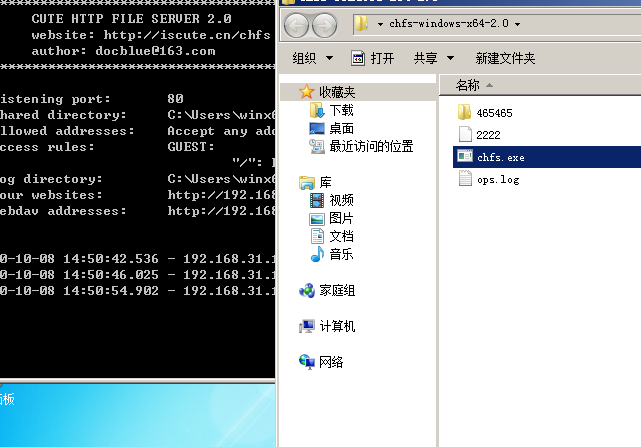Image resolution: width=641 pixels, height=447 pixels.
Task: Click the 最近访问的位置 icon
Action: point(317,146)
